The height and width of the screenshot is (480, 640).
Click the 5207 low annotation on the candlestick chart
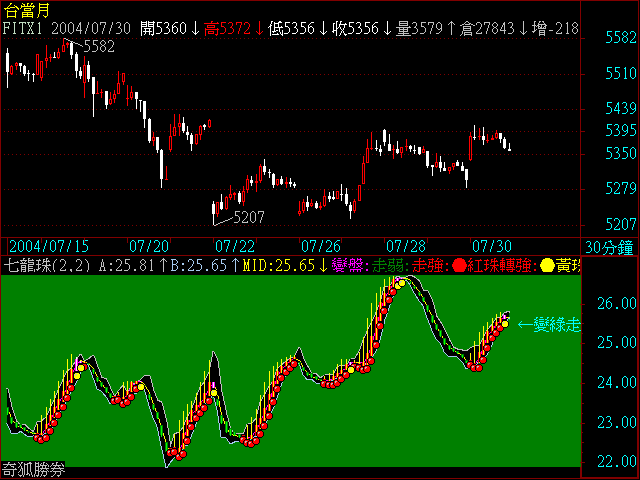249,217
